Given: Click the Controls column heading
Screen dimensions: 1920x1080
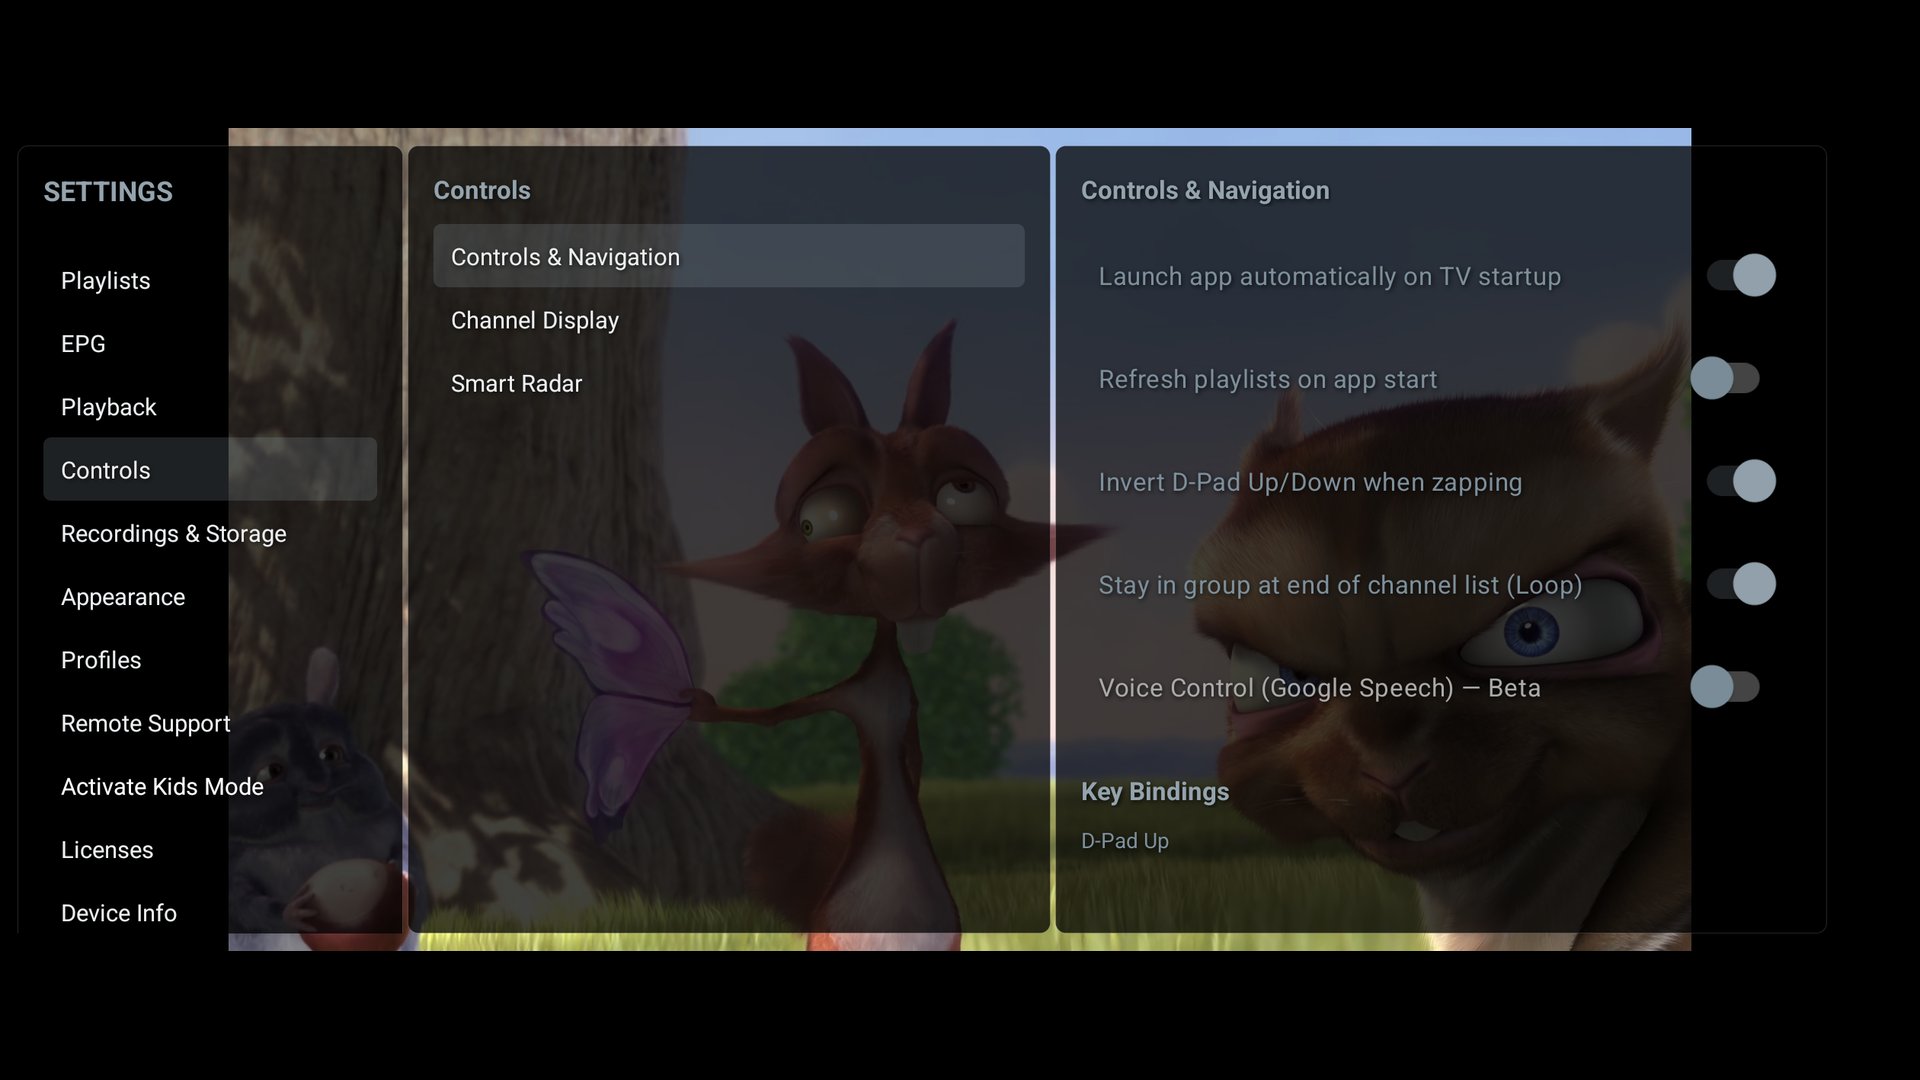Looking at the screenshot, I should pos(482,190).
